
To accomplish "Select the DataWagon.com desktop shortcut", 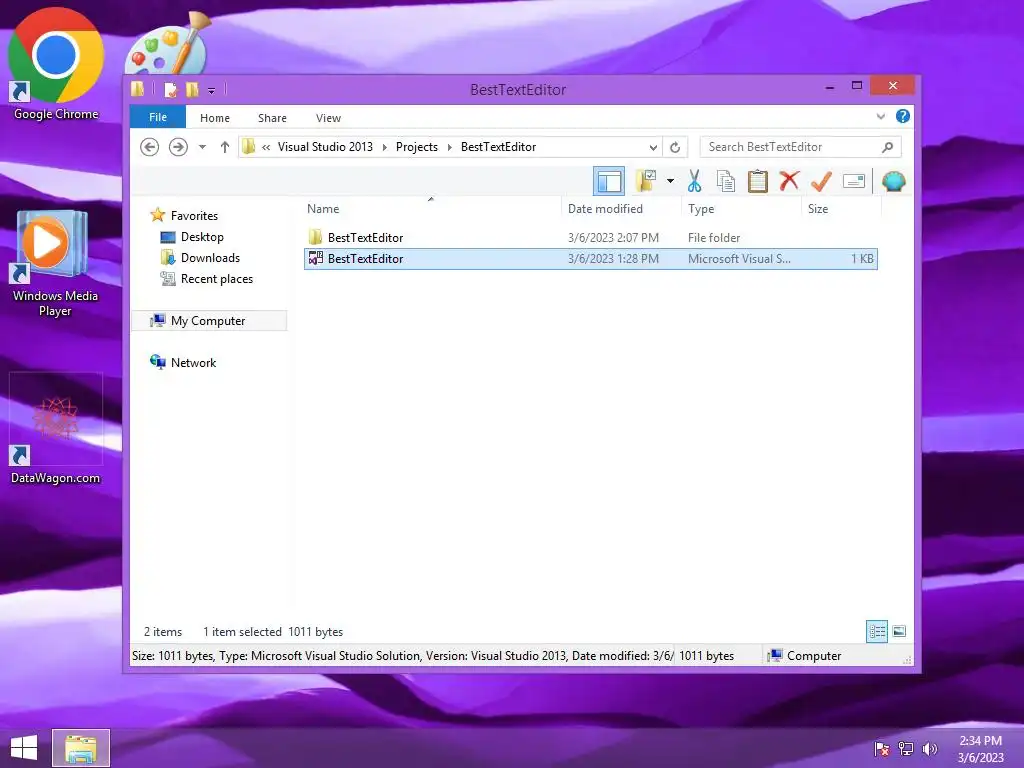I will tap(56, 430).
